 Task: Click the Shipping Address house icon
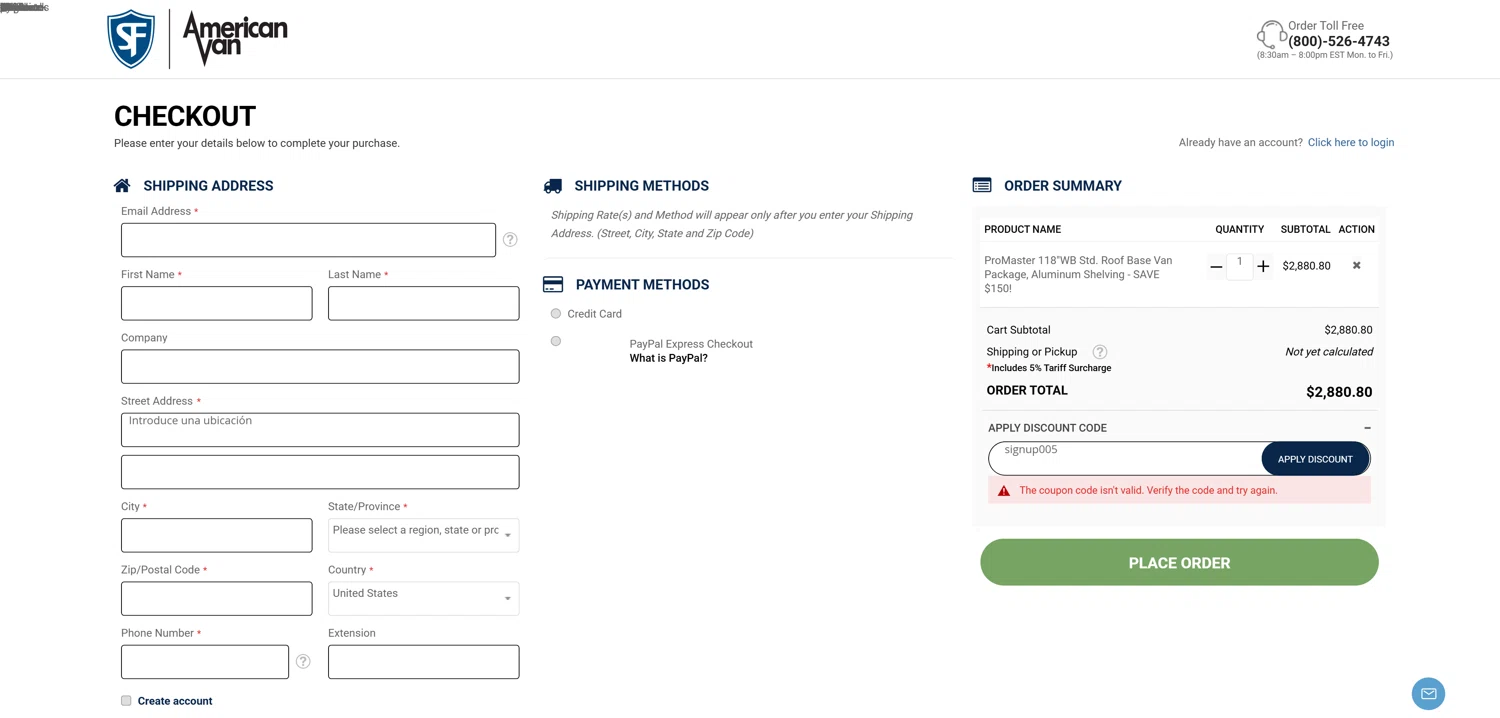(x=122, y=185)
